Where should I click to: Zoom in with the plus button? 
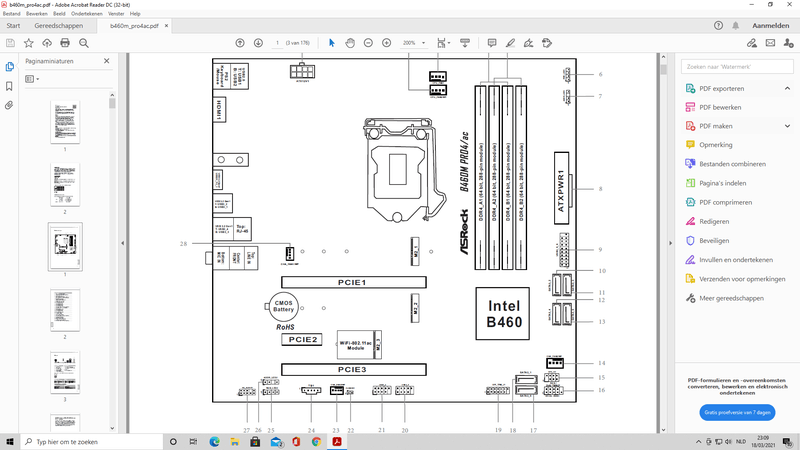pyautogui.click(x=387, y=43)
